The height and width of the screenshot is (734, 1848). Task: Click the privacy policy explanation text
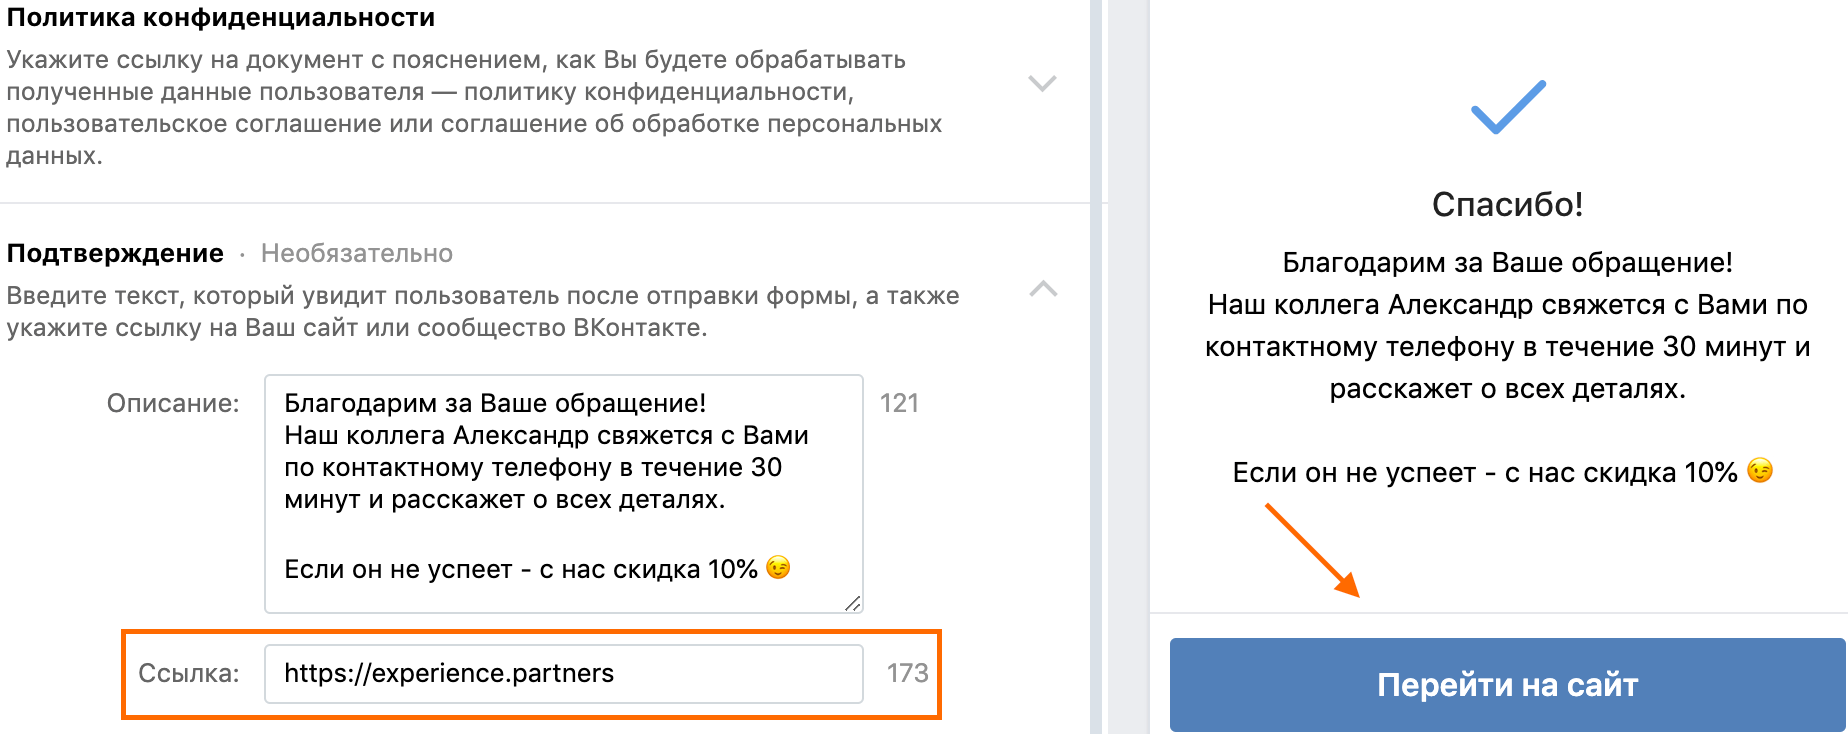(x=474, y=107)
